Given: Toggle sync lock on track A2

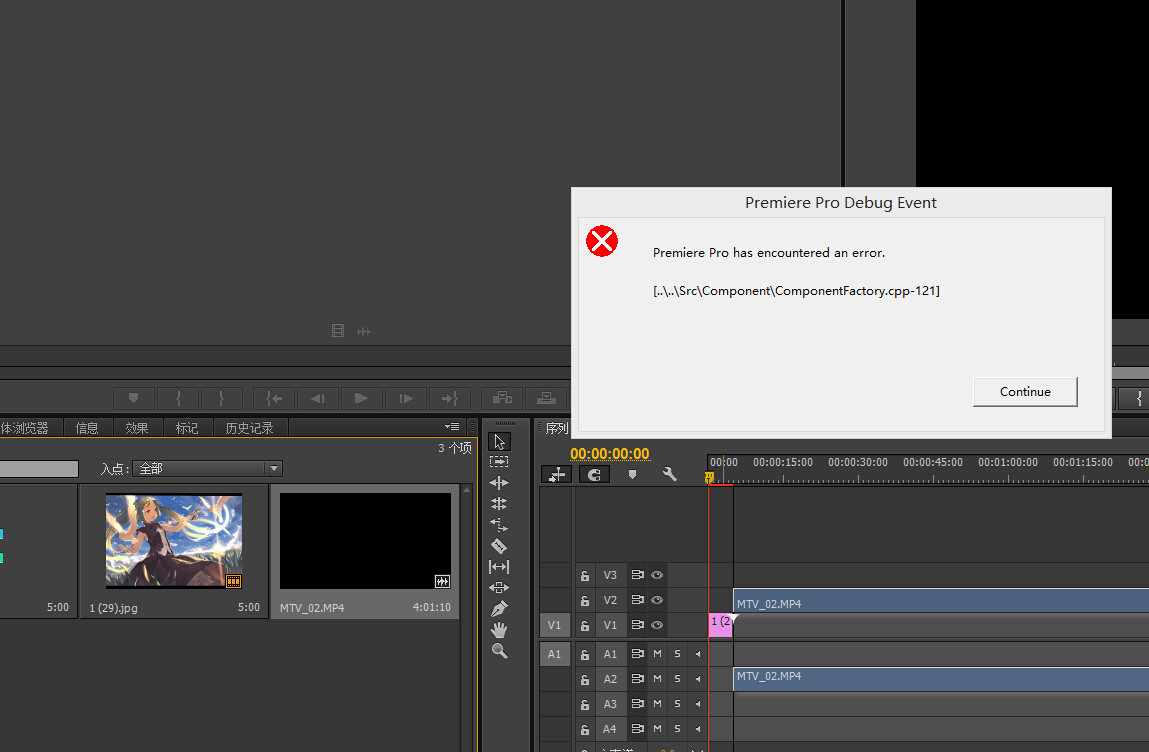Looking at the screenshot, I should point(637,679).
